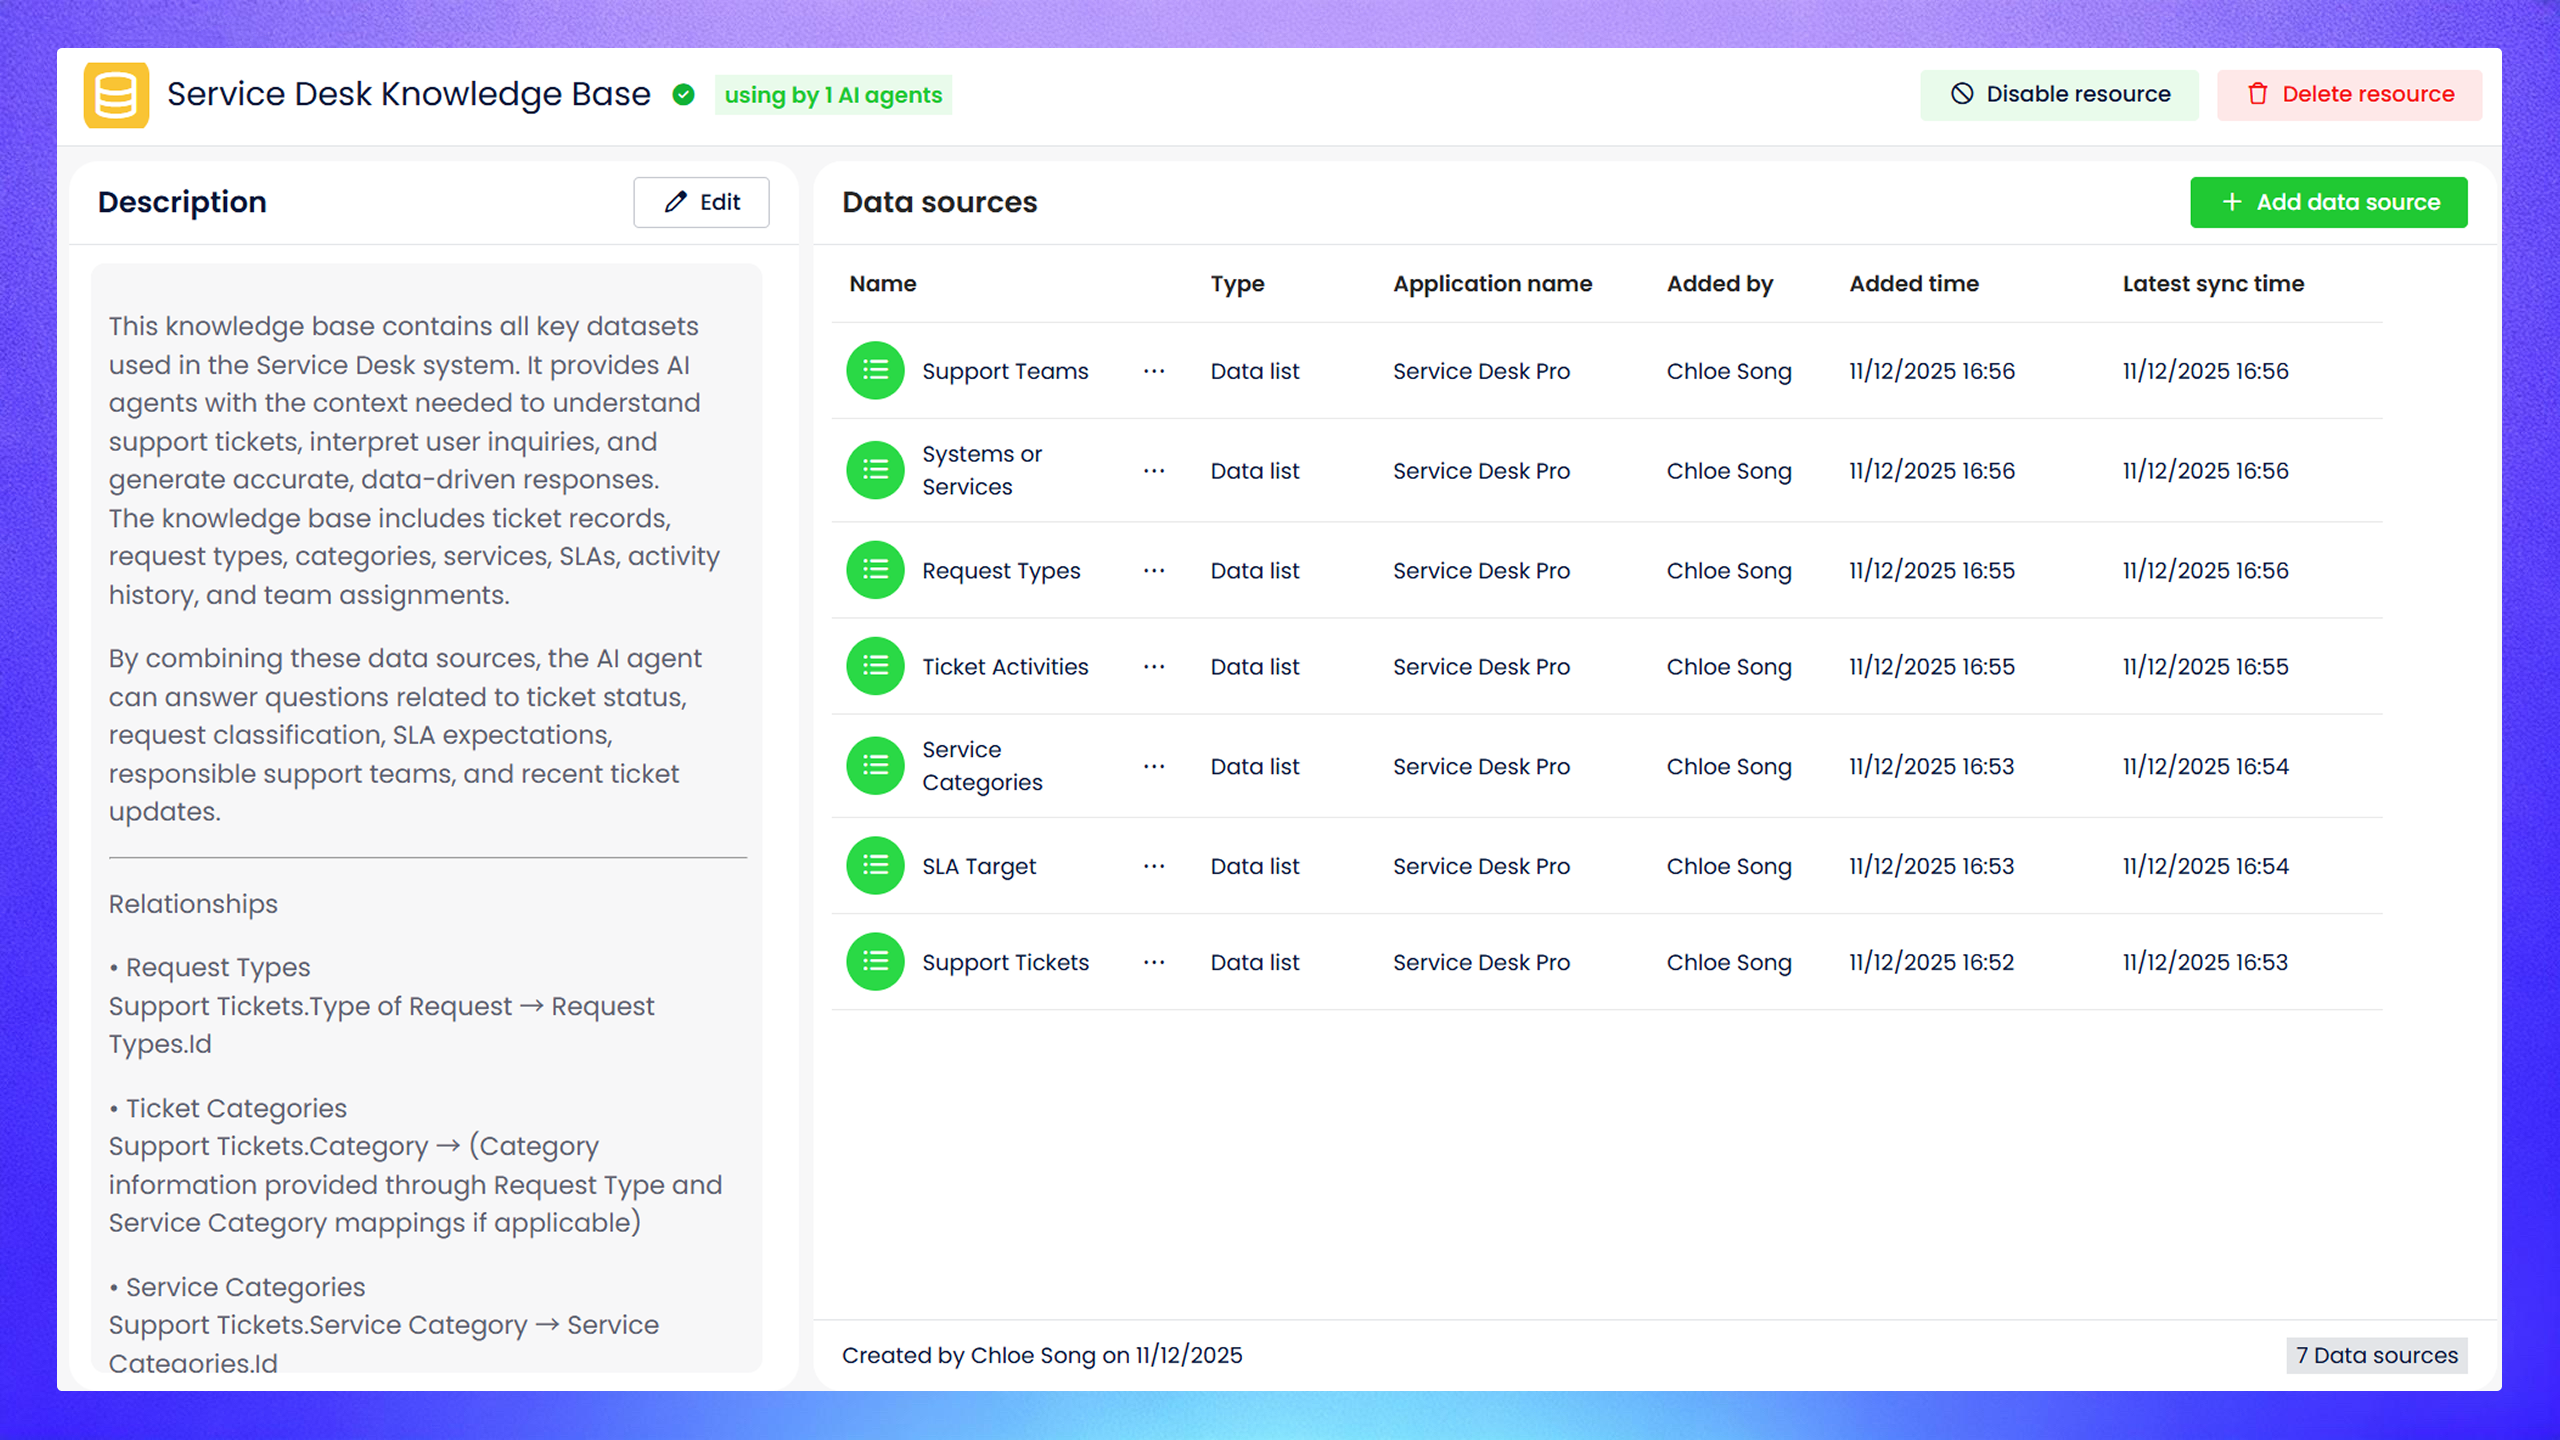Click the Support Teams list icon
Viewport: 2560px width, 1440px height.
tap(875, 371)
